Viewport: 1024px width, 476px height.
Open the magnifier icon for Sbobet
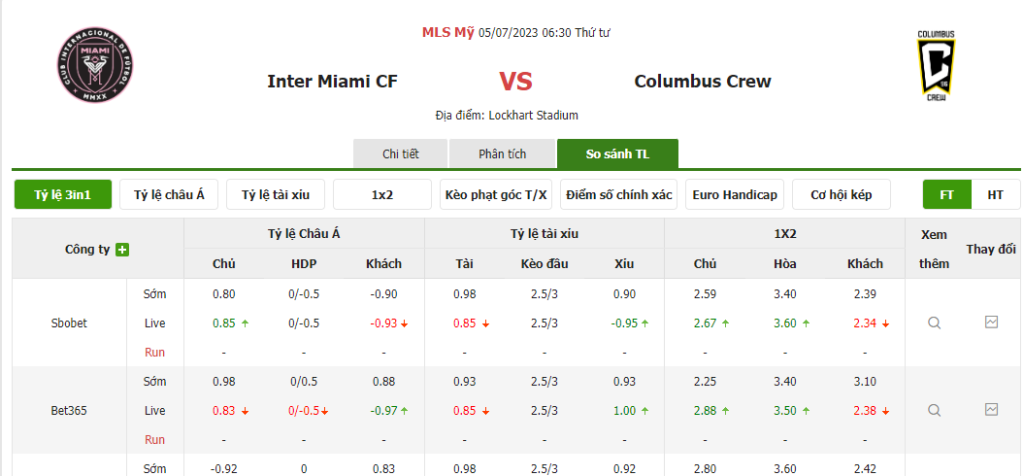tap(934, 323)
